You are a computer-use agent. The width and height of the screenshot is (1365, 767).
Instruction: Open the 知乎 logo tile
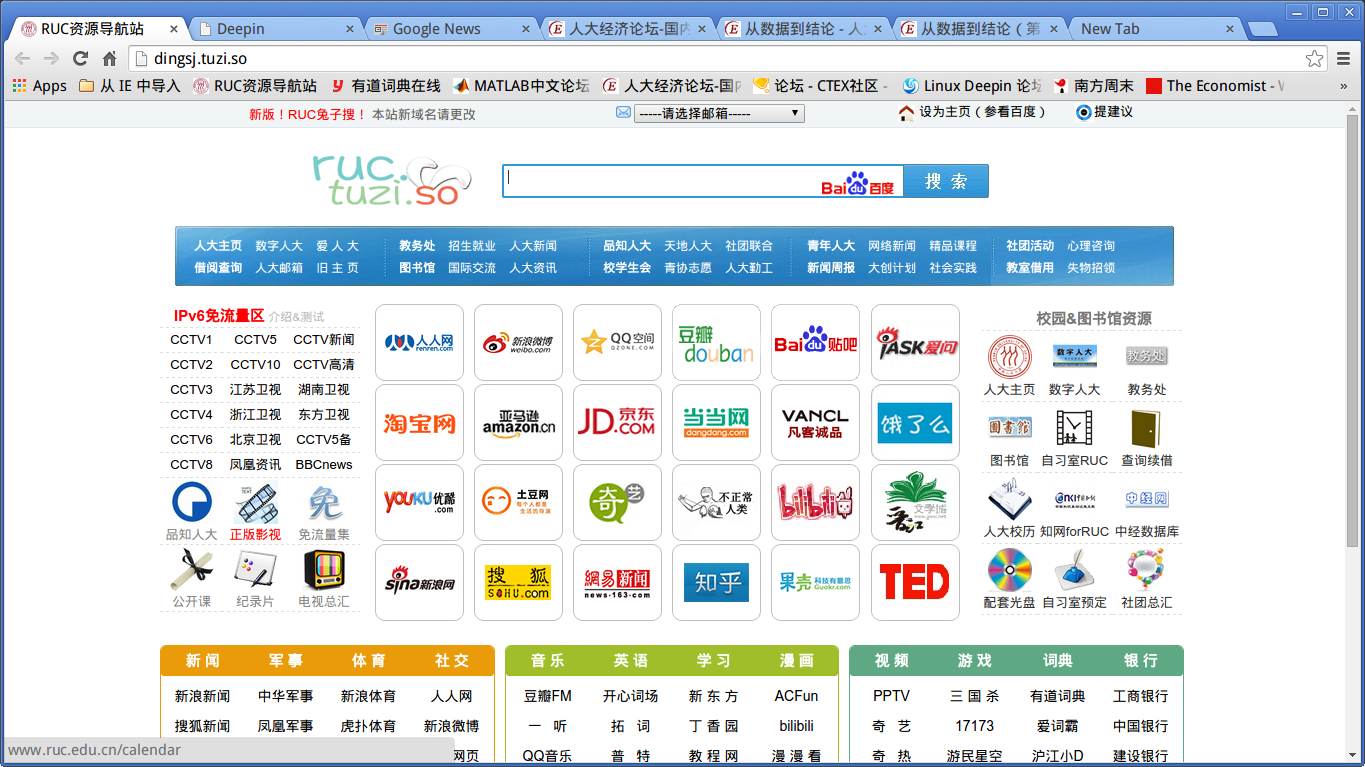point(716,583)
